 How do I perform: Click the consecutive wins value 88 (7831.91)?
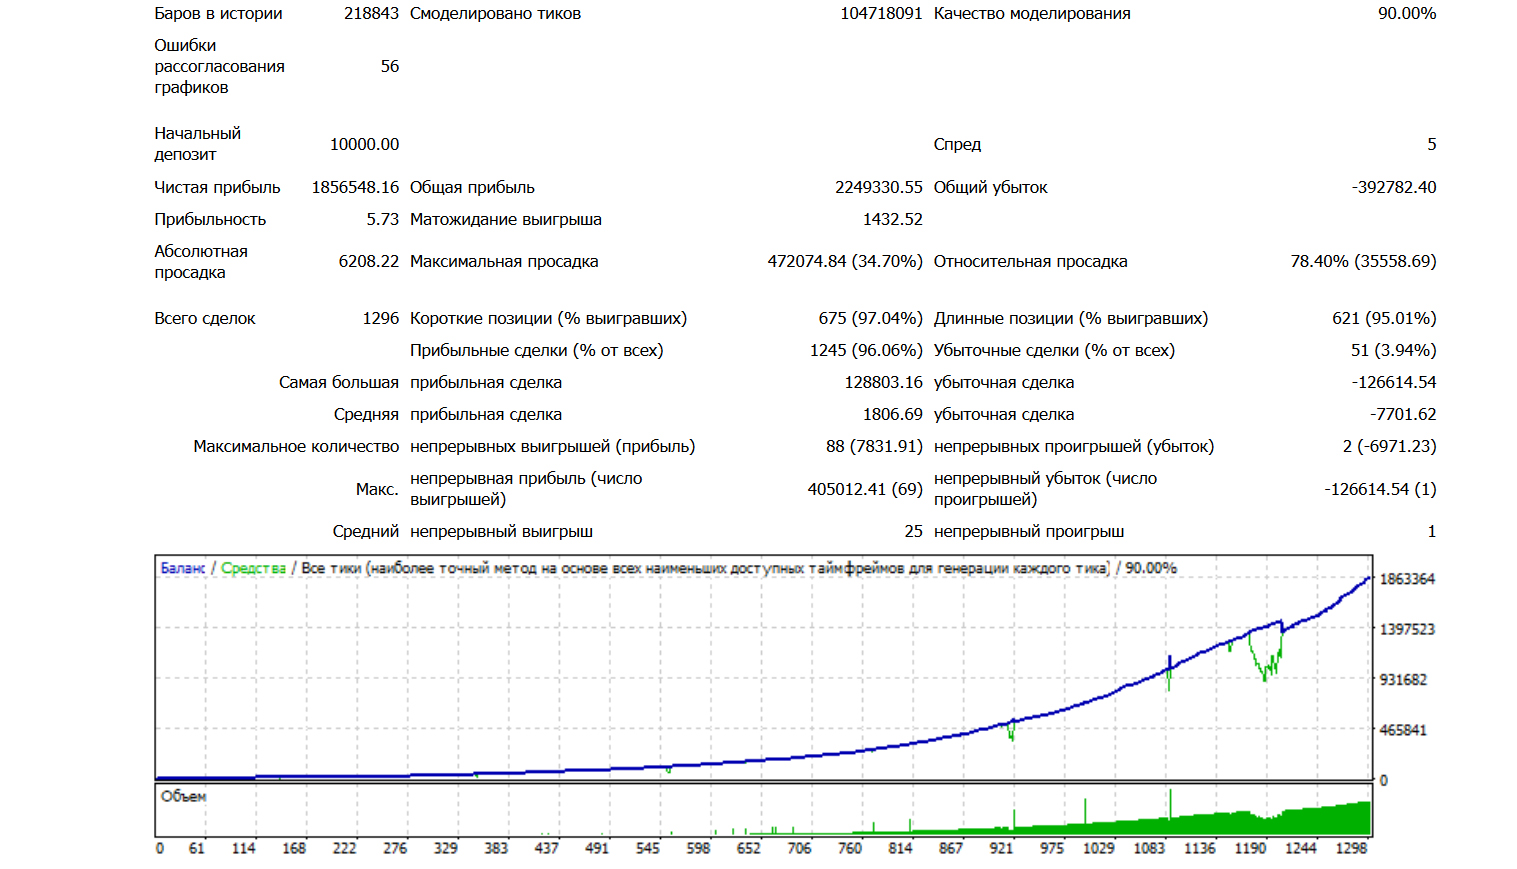click(874, 446)
